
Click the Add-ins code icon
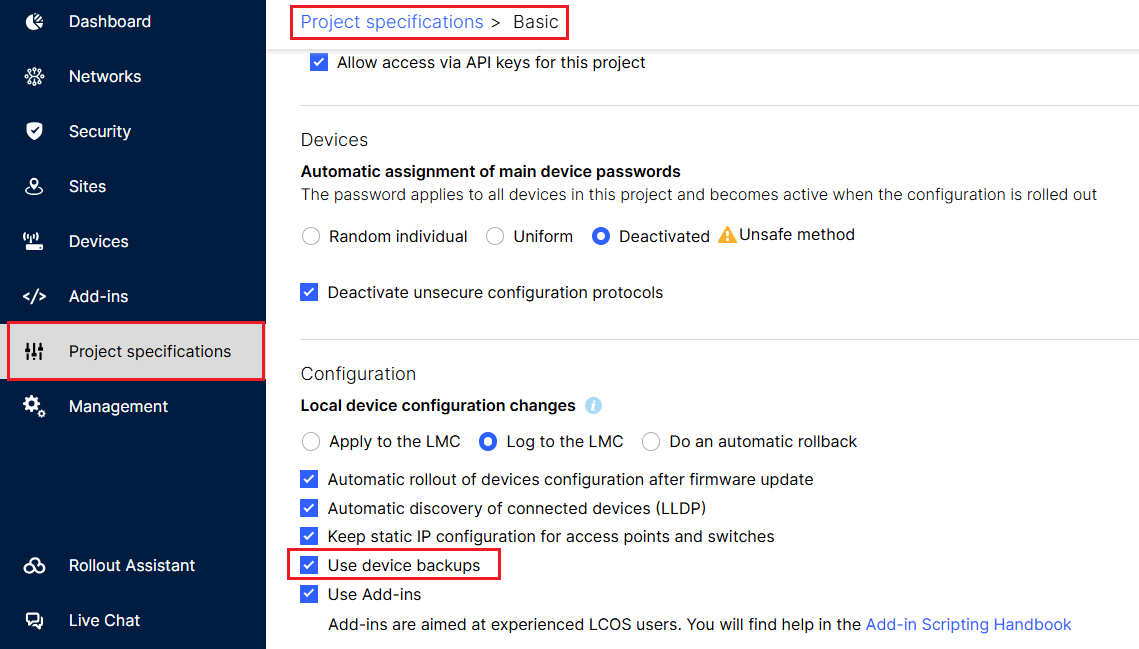point(34,296)
